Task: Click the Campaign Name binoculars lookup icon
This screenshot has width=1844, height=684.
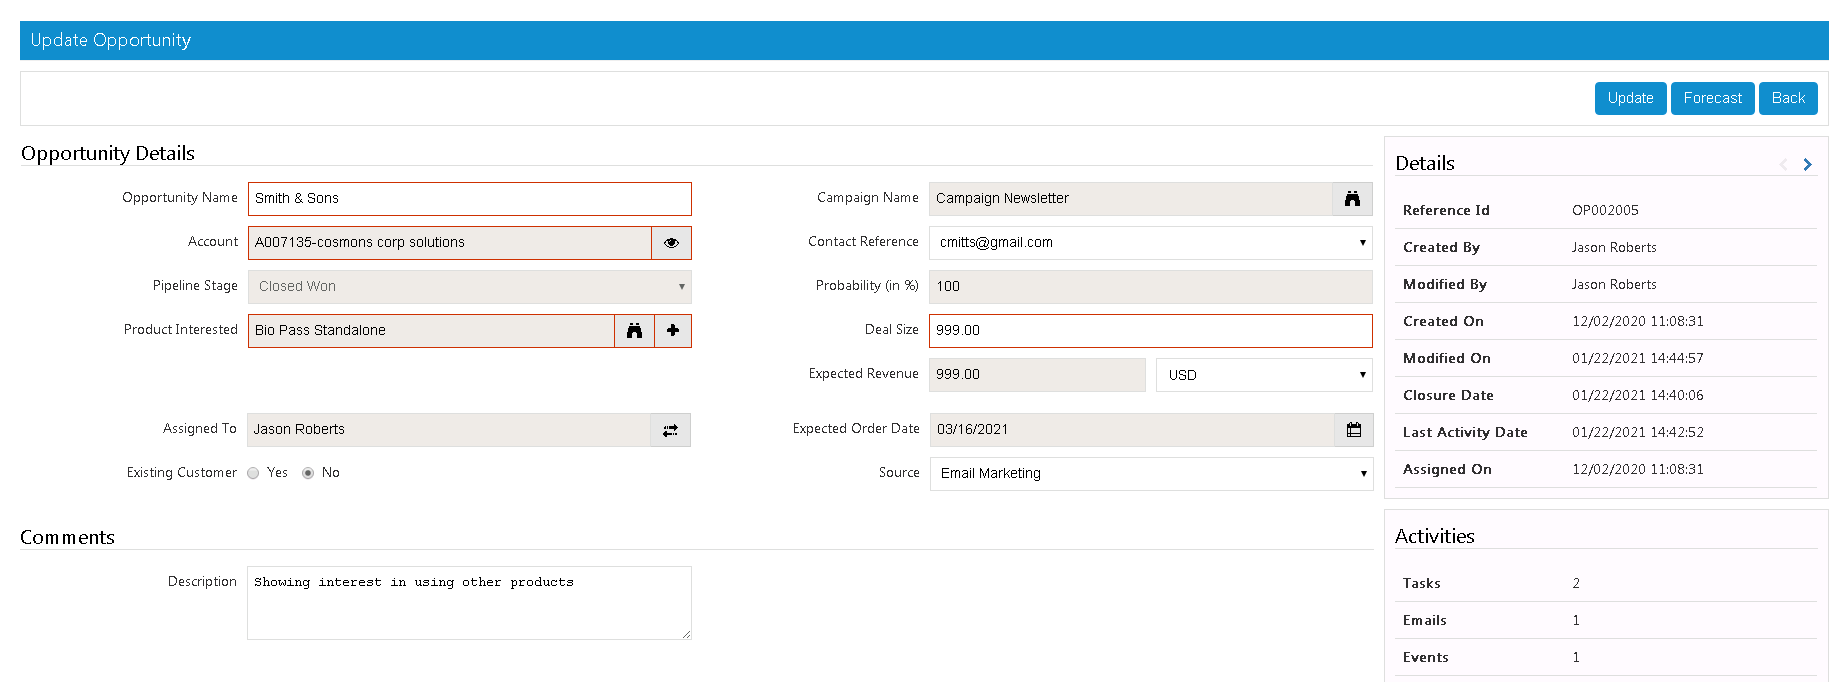Action: click(x=1352, y=199)
